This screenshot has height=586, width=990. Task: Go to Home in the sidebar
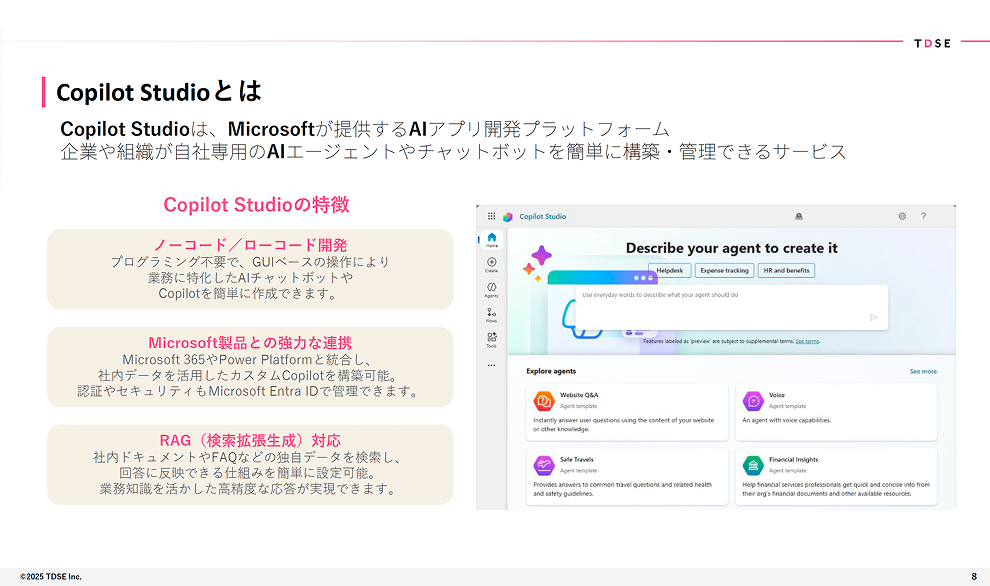click(491, 239)
